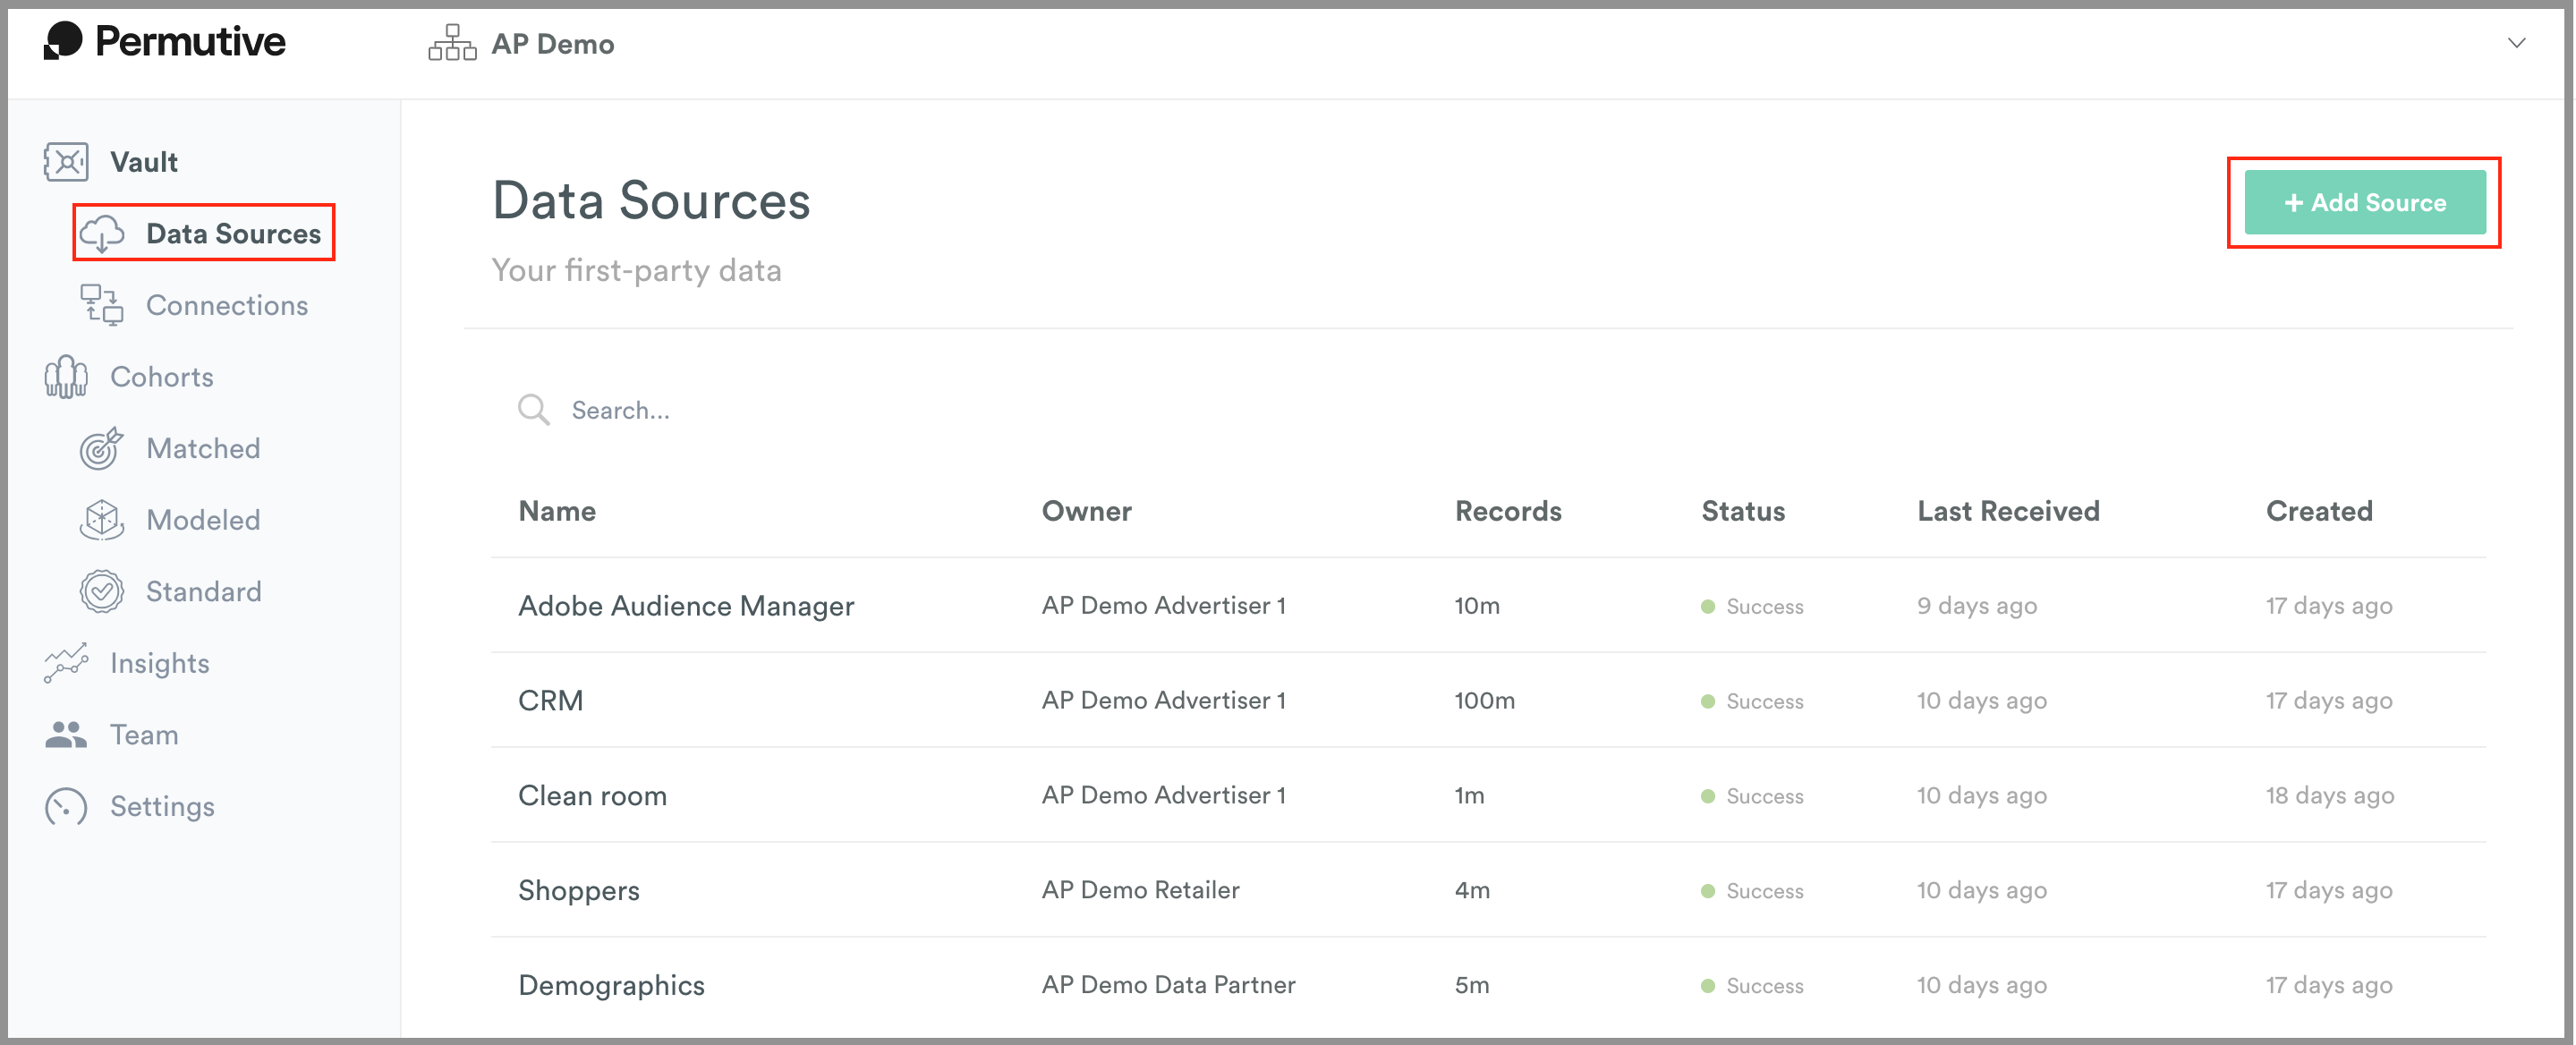This screenshot has width=2576, height=1045.
Task: Click the 10m records value
Action: tap(1477, 606)
